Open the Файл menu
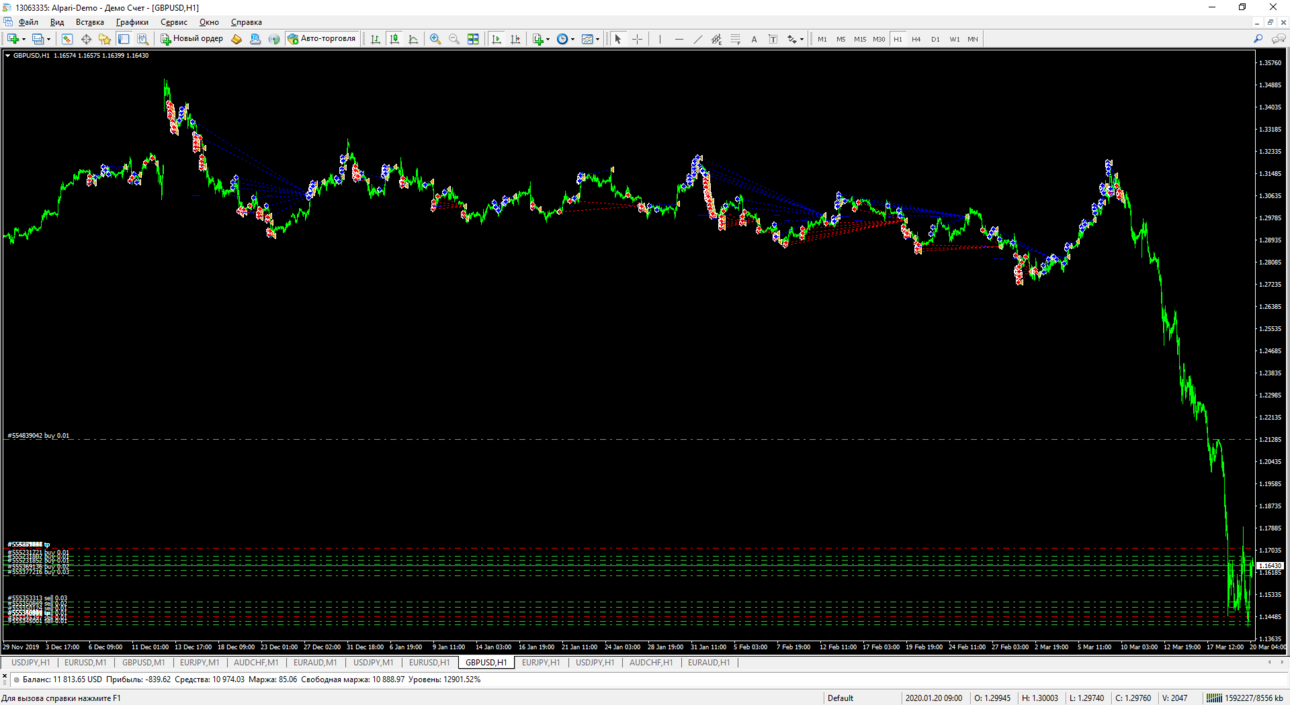This screenshot has width=1290, height=705. pos(28,22)
